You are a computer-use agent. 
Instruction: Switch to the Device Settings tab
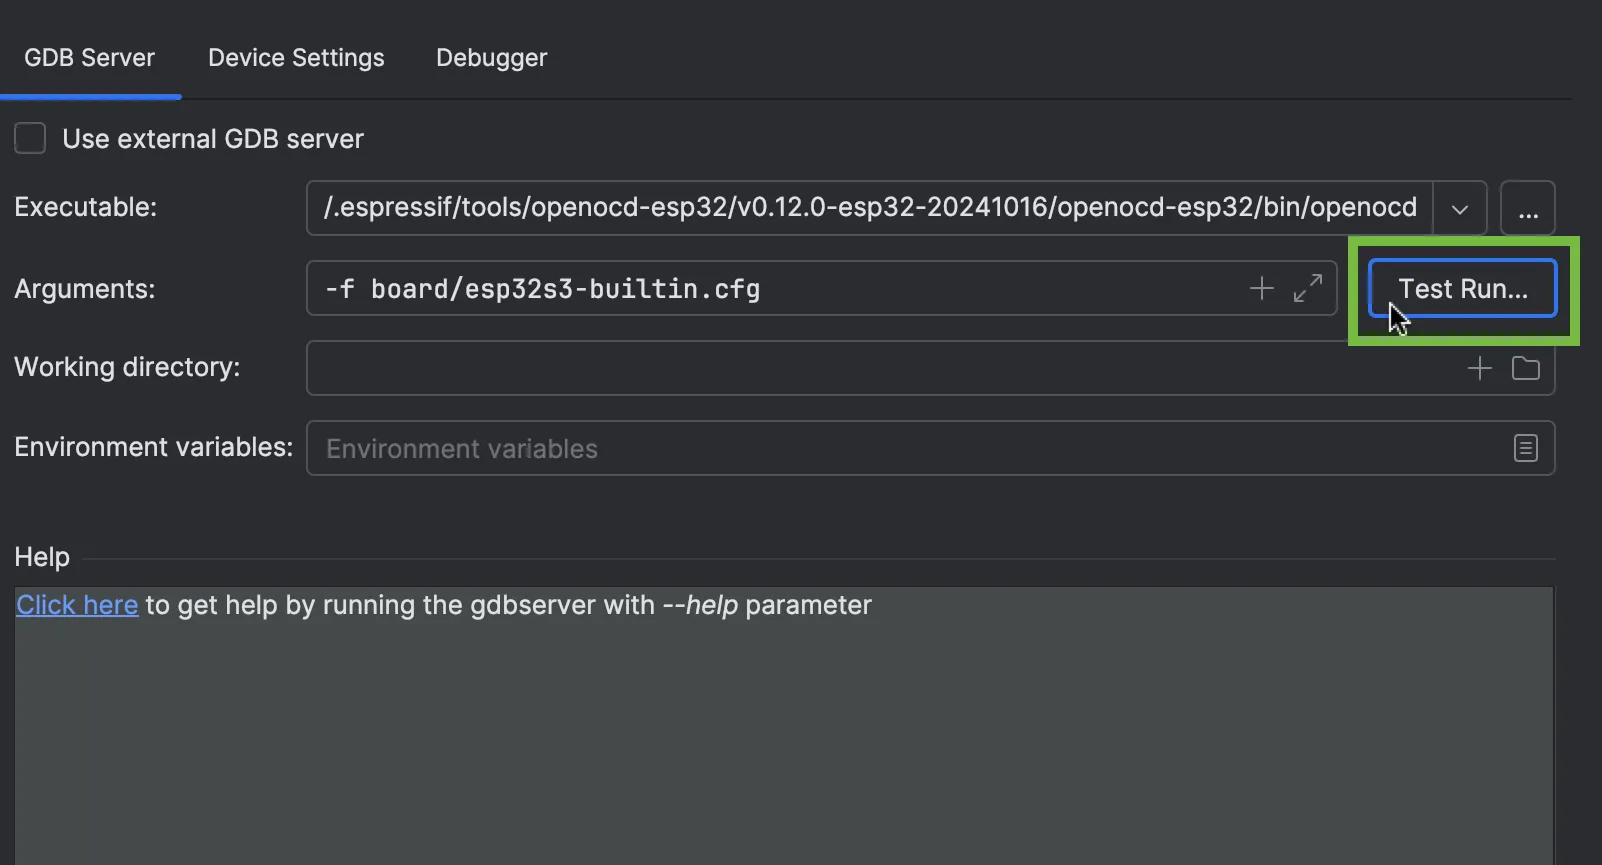(296, 58)
